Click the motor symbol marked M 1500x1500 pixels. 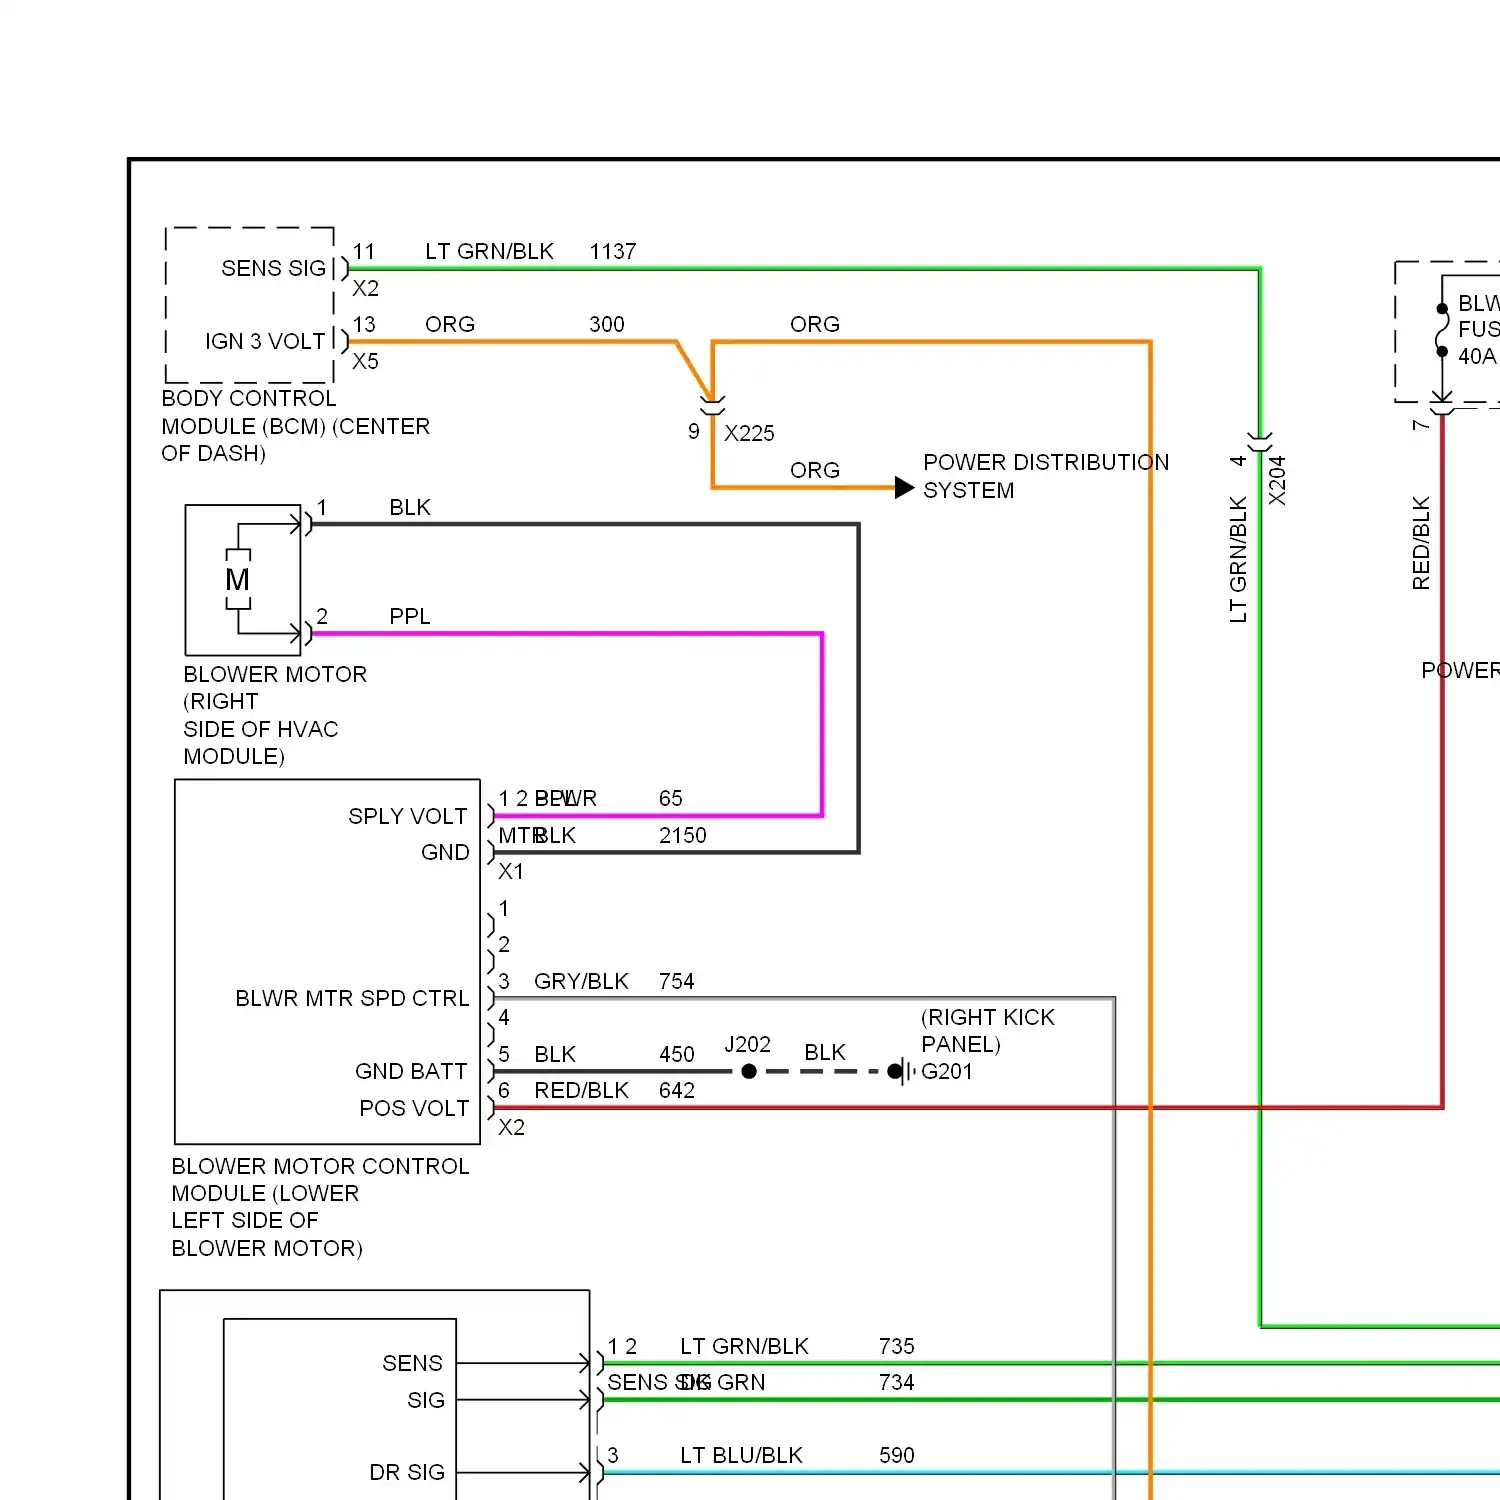click(238, 579)
